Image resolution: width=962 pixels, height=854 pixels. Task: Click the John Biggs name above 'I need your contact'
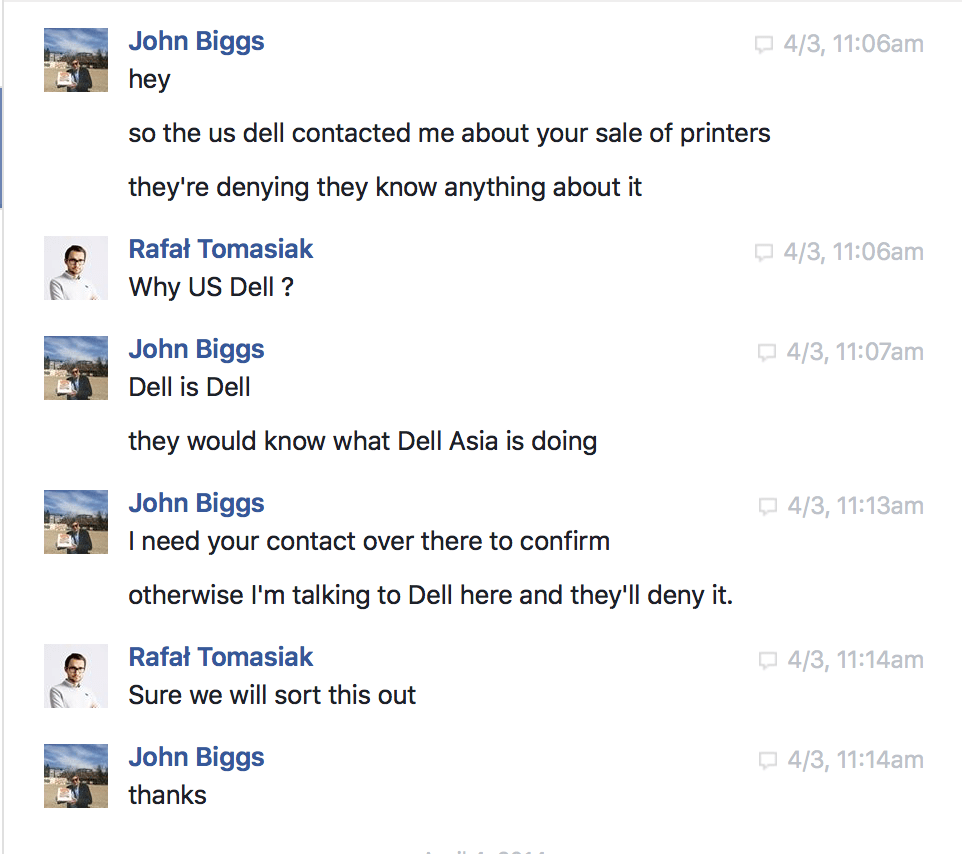pyautogui.click(x=196, y=504)
